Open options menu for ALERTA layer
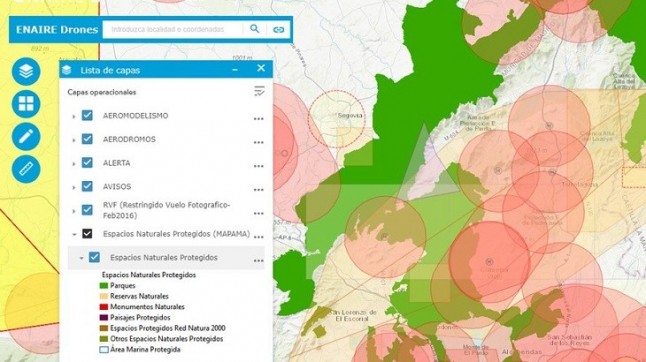Screen dimensions: 646x362 (x=258, y=166)
